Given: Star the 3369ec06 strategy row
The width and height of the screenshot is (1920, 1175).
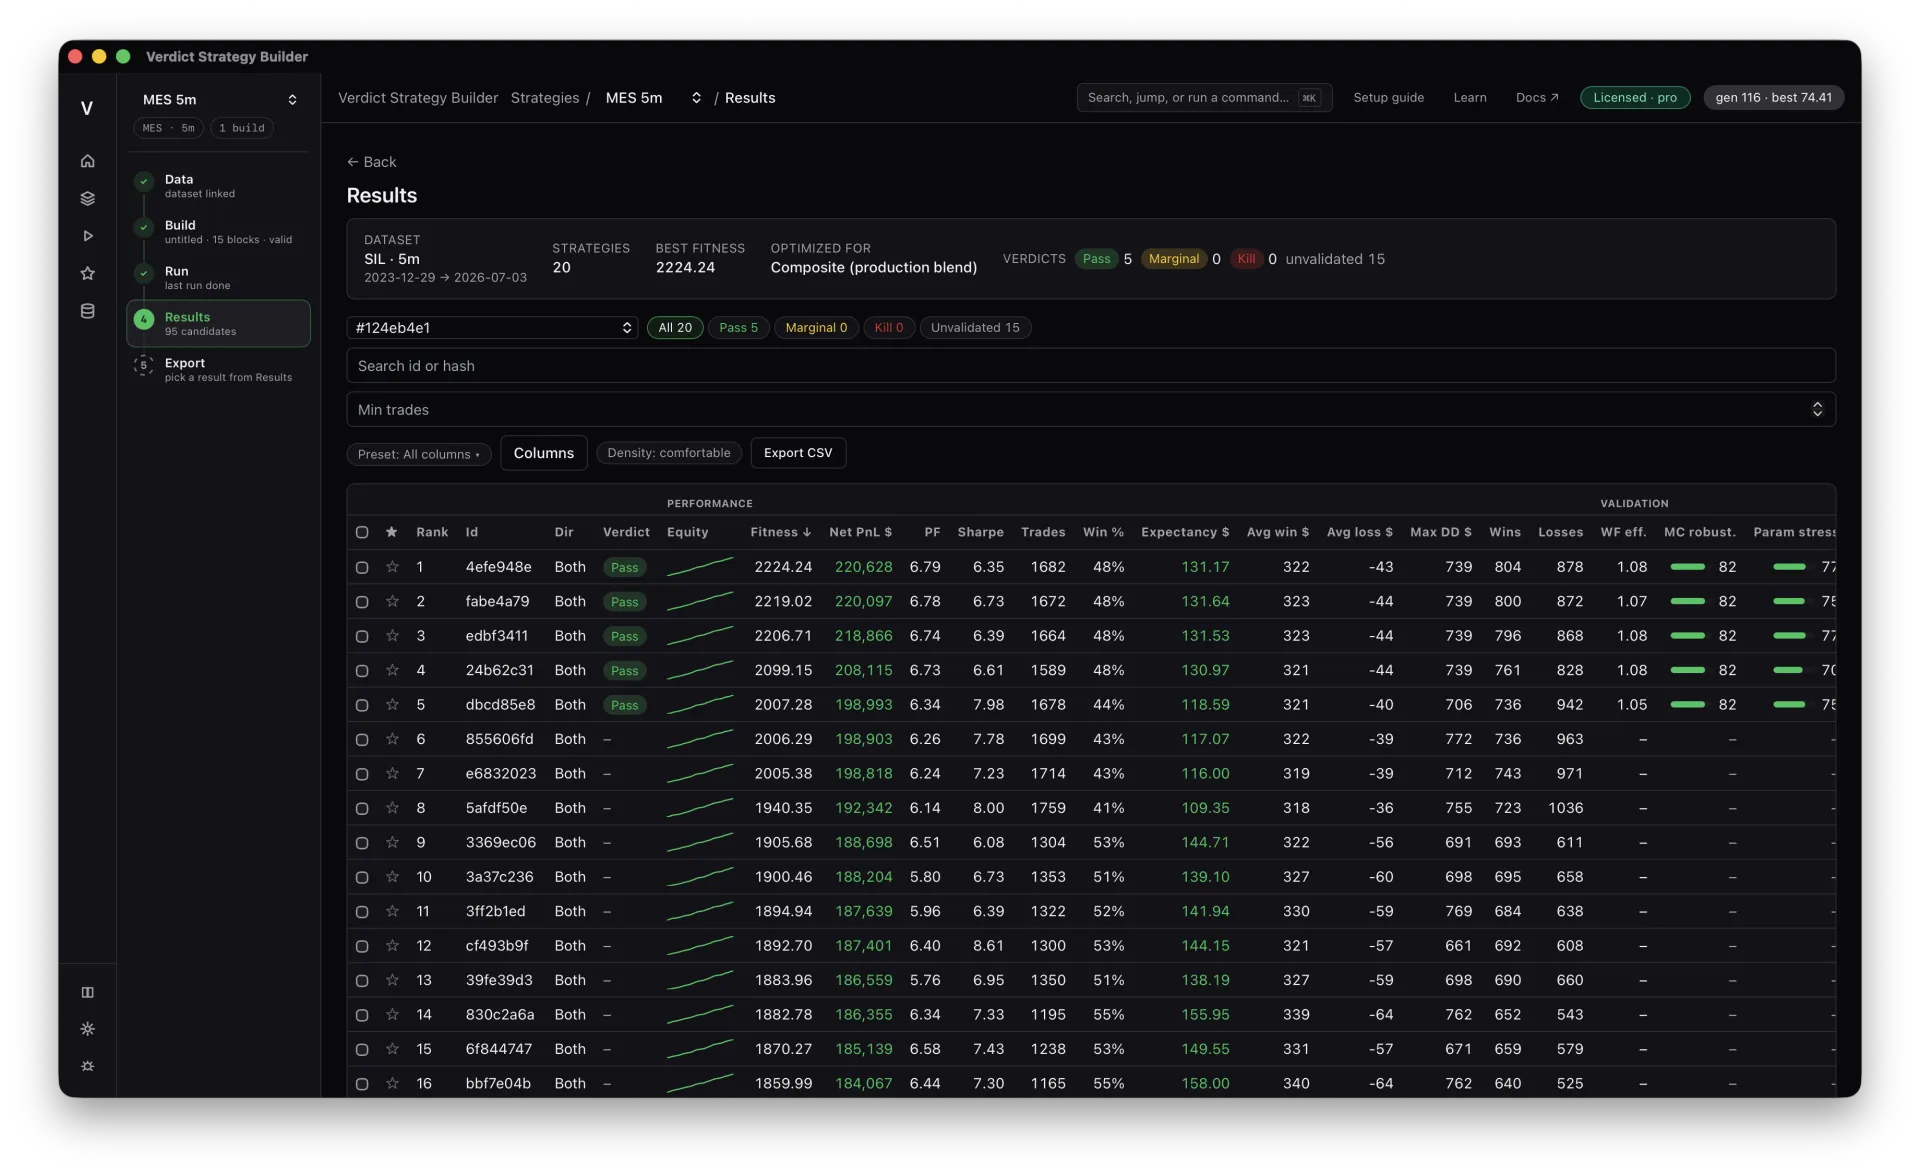Looking at the screenshot, I should tap(392, 843).
